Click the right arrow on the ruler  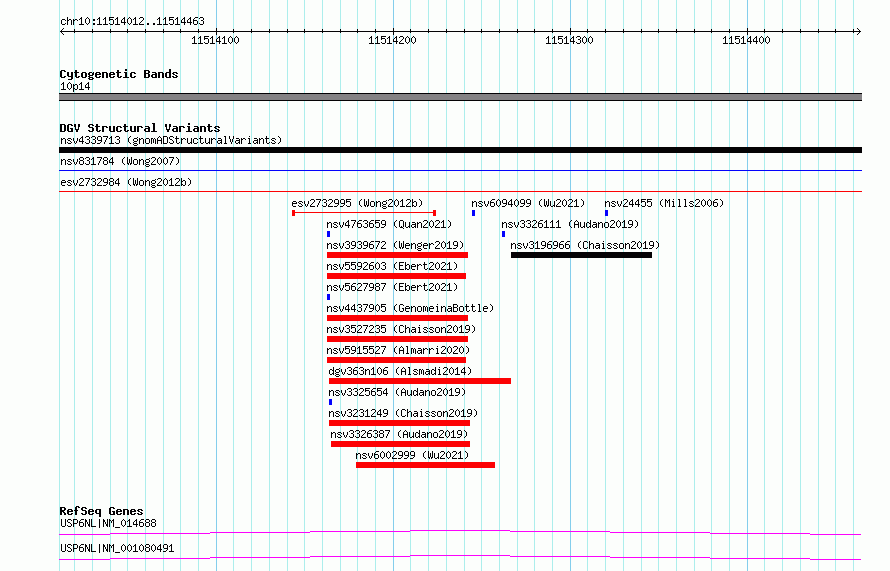[x=858, y=31]
